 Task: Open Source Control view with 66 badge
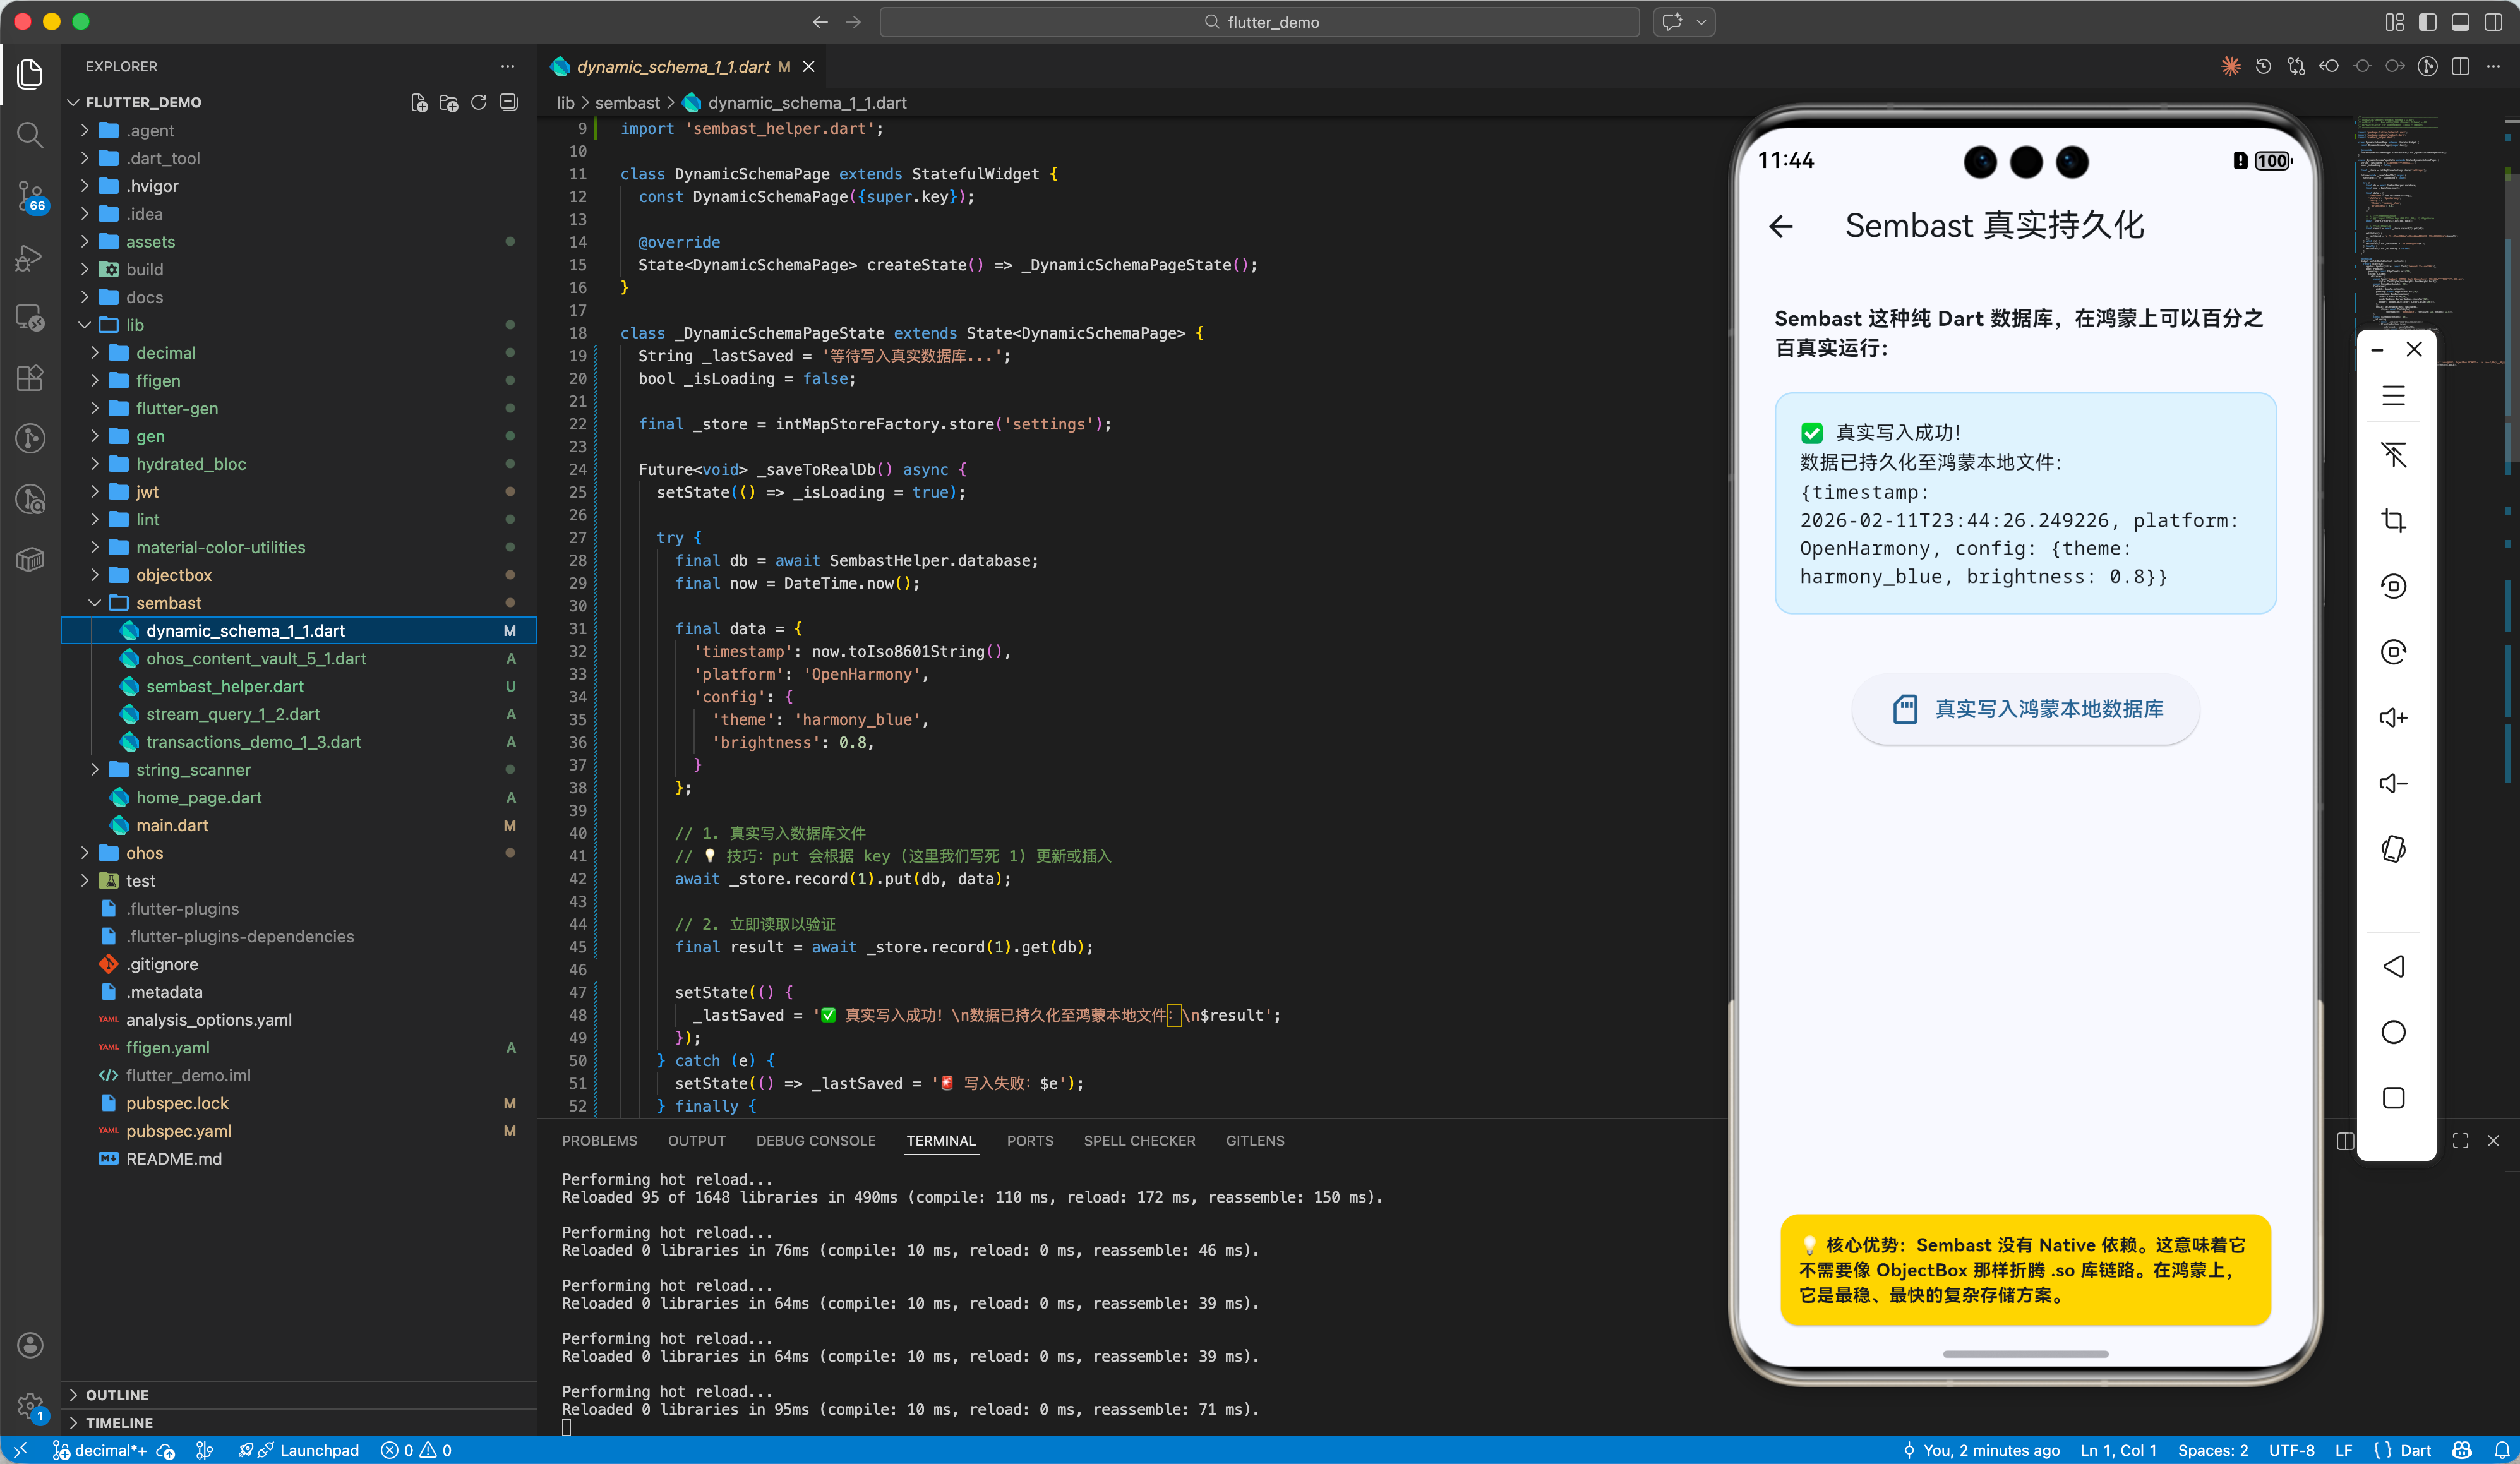coord(30,195)
